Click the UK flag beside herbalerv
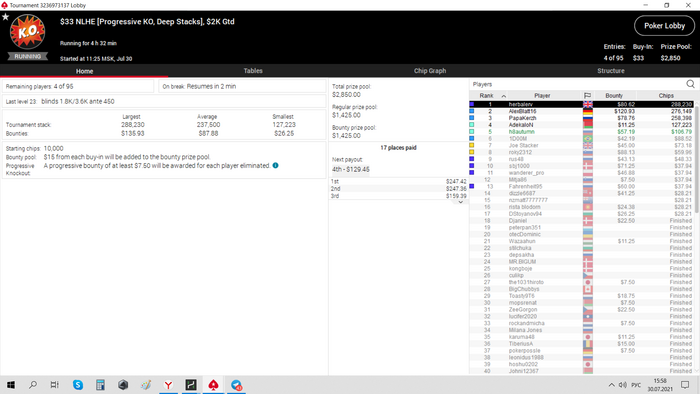Viewport: 700px width, 394px height. click(x=588, y=104)
